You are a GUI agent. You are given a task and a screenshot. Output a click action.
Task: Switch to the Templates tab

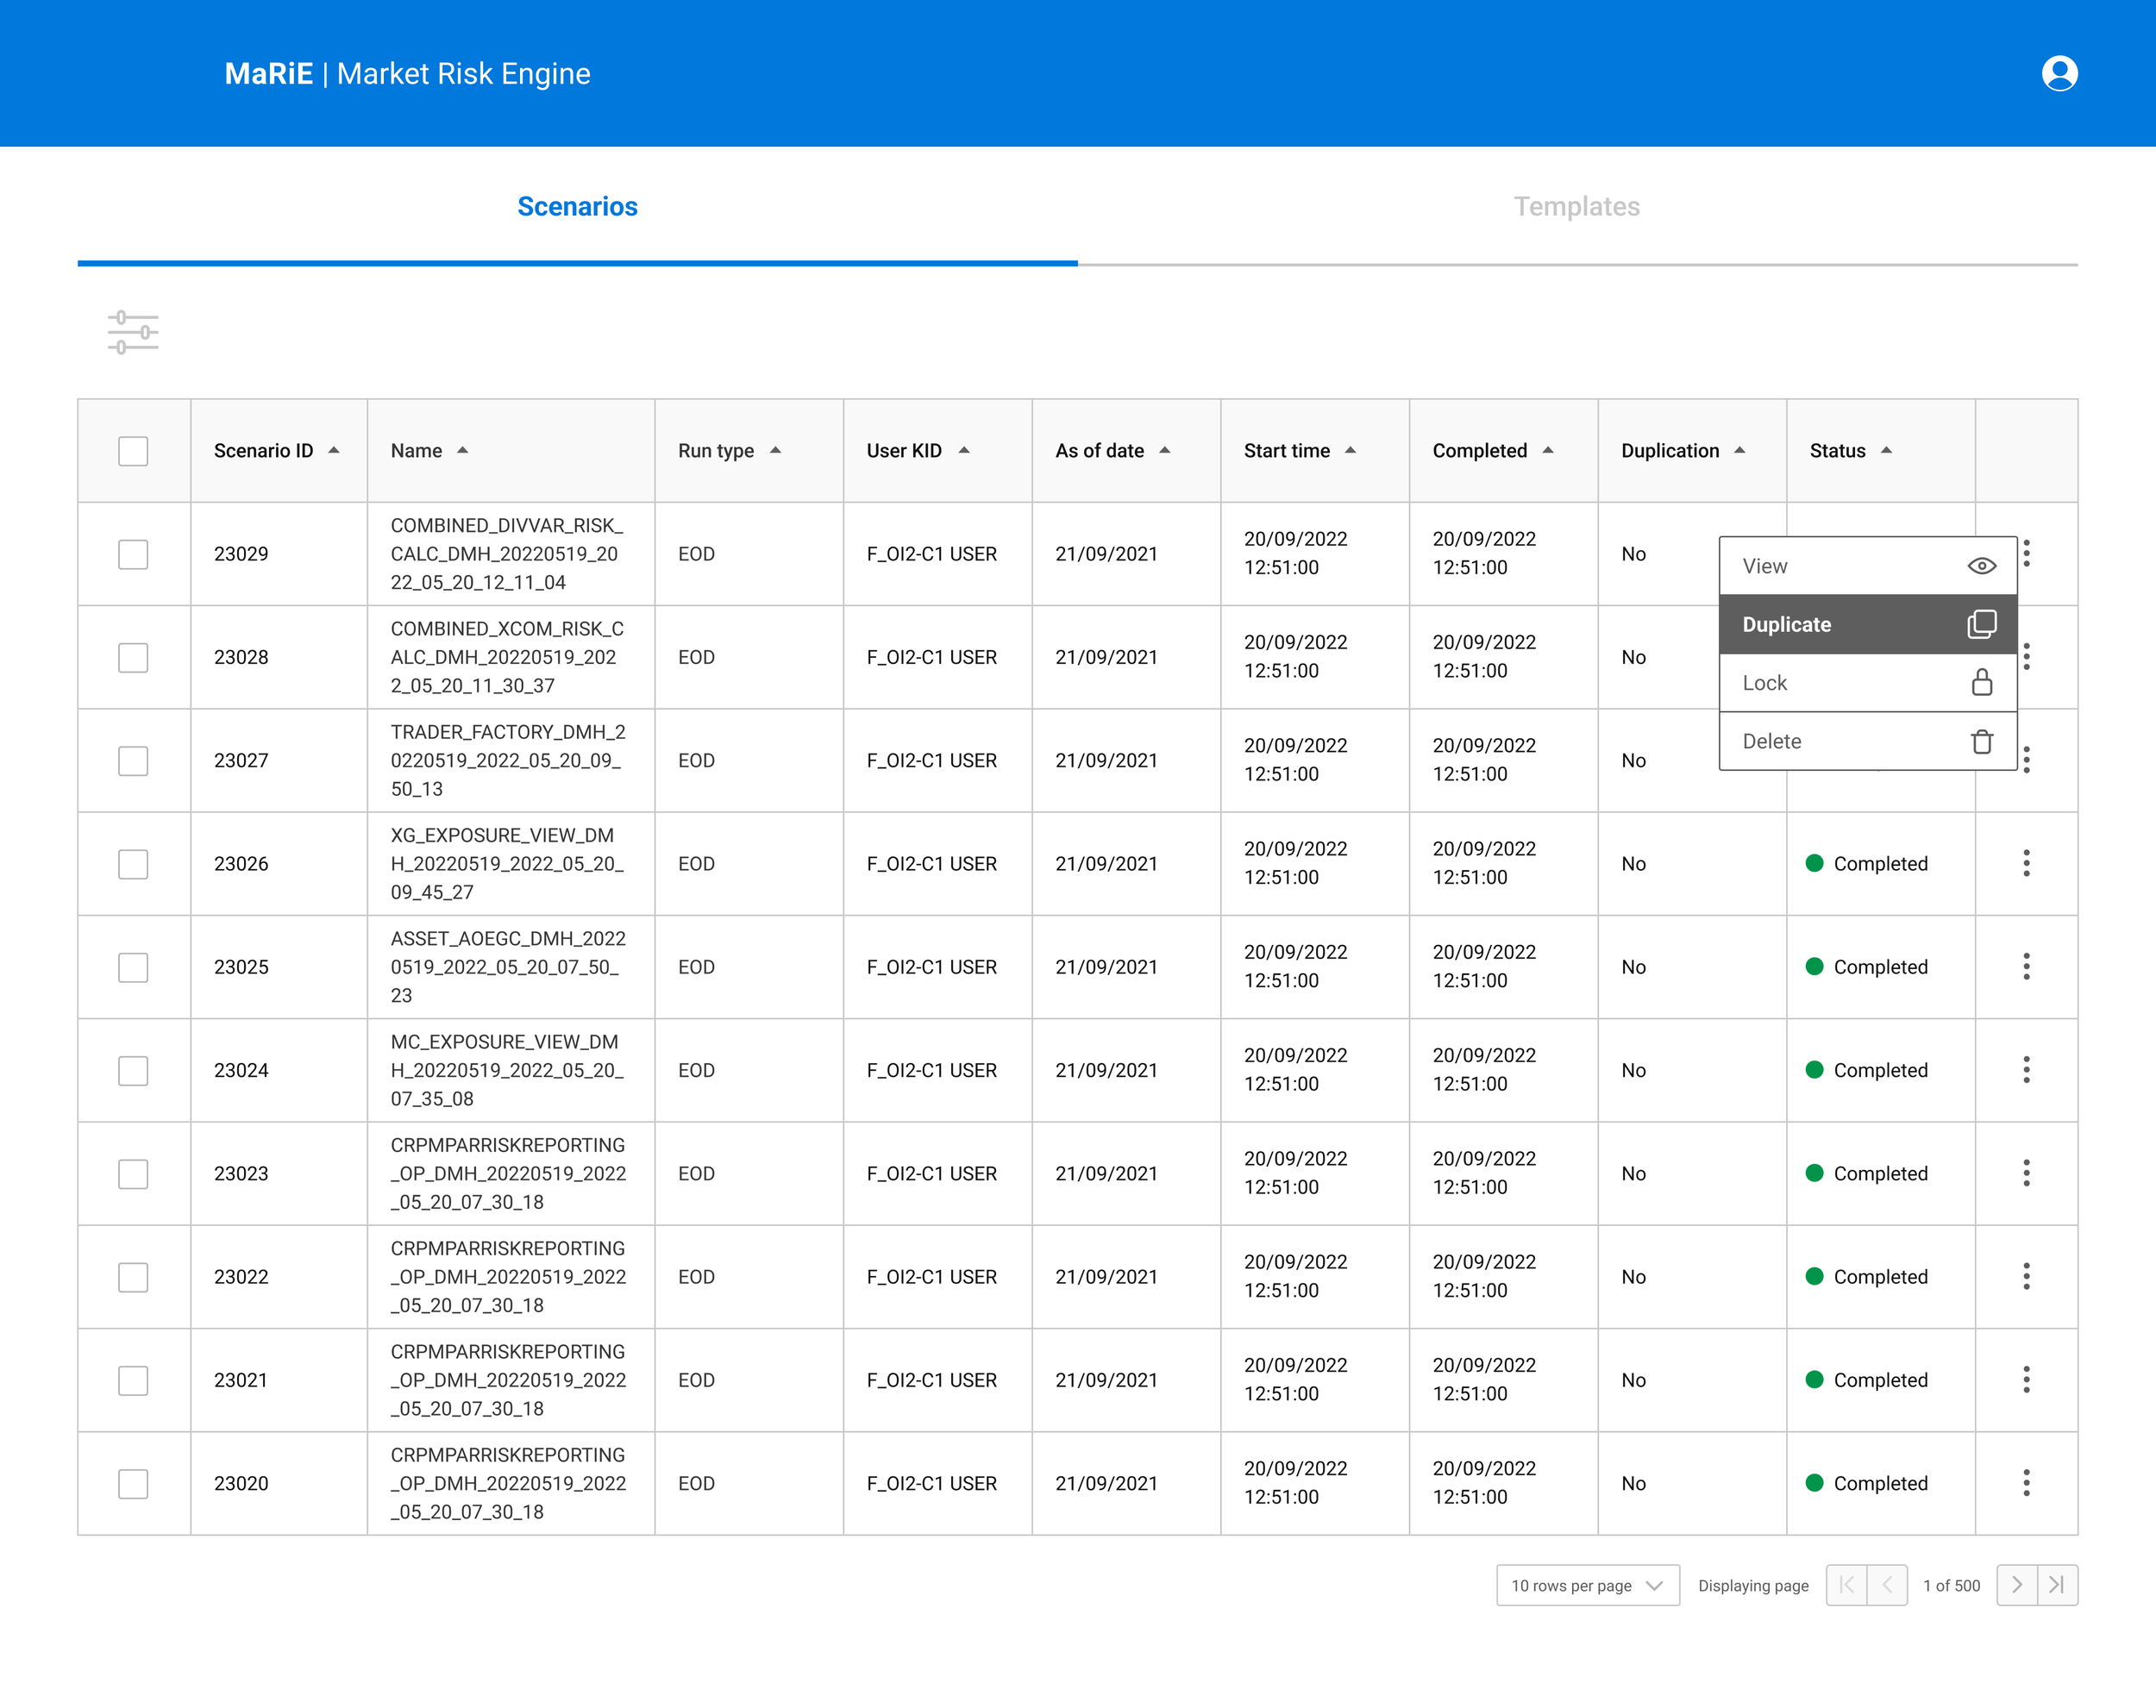[1576, 206]
